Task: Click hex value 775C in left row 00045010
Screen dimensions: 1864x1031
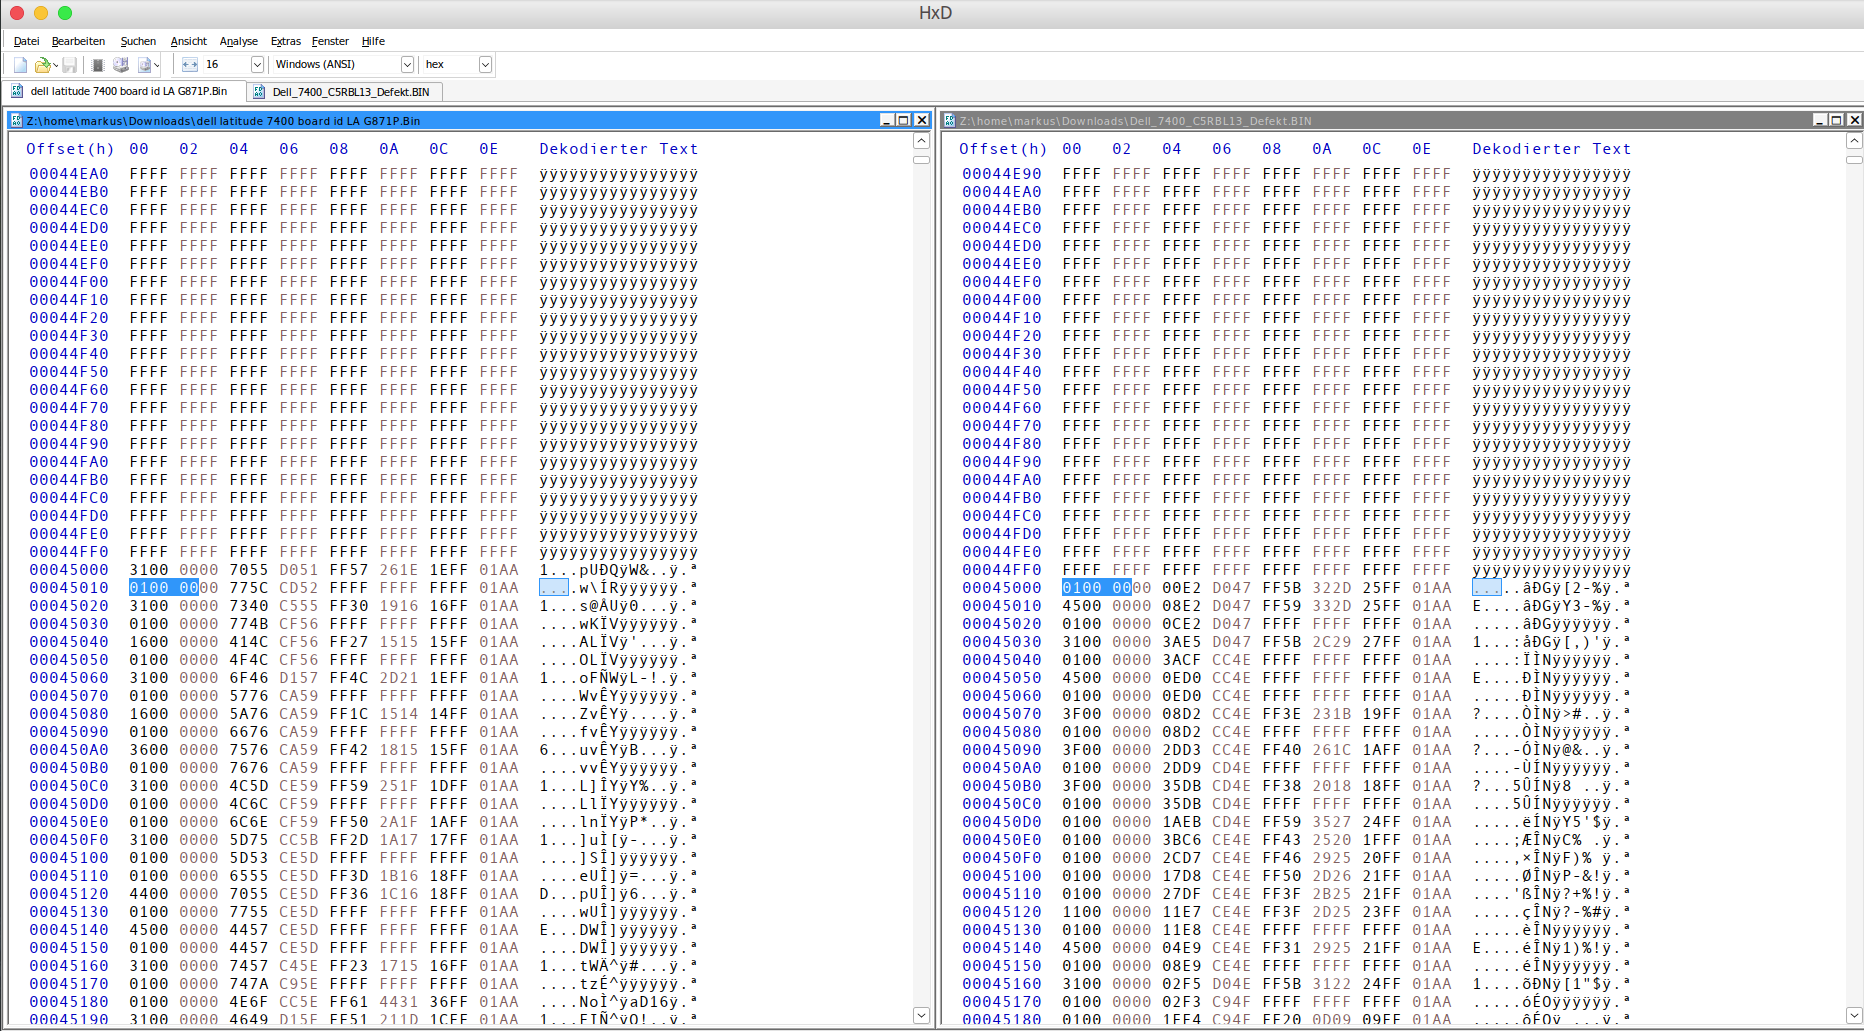Action: click(249, 588)
